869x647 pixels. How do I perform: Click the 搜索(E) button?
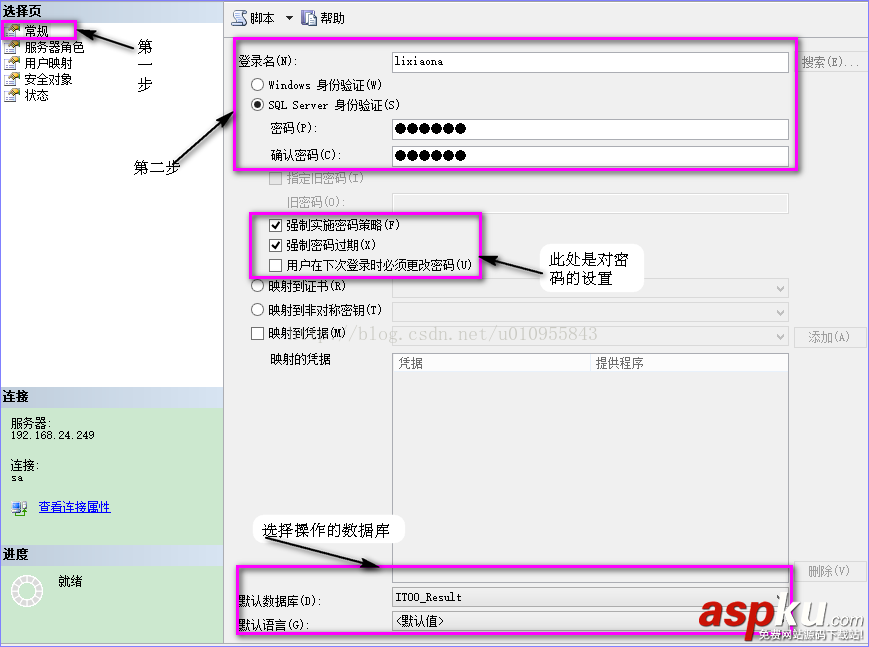830,61
